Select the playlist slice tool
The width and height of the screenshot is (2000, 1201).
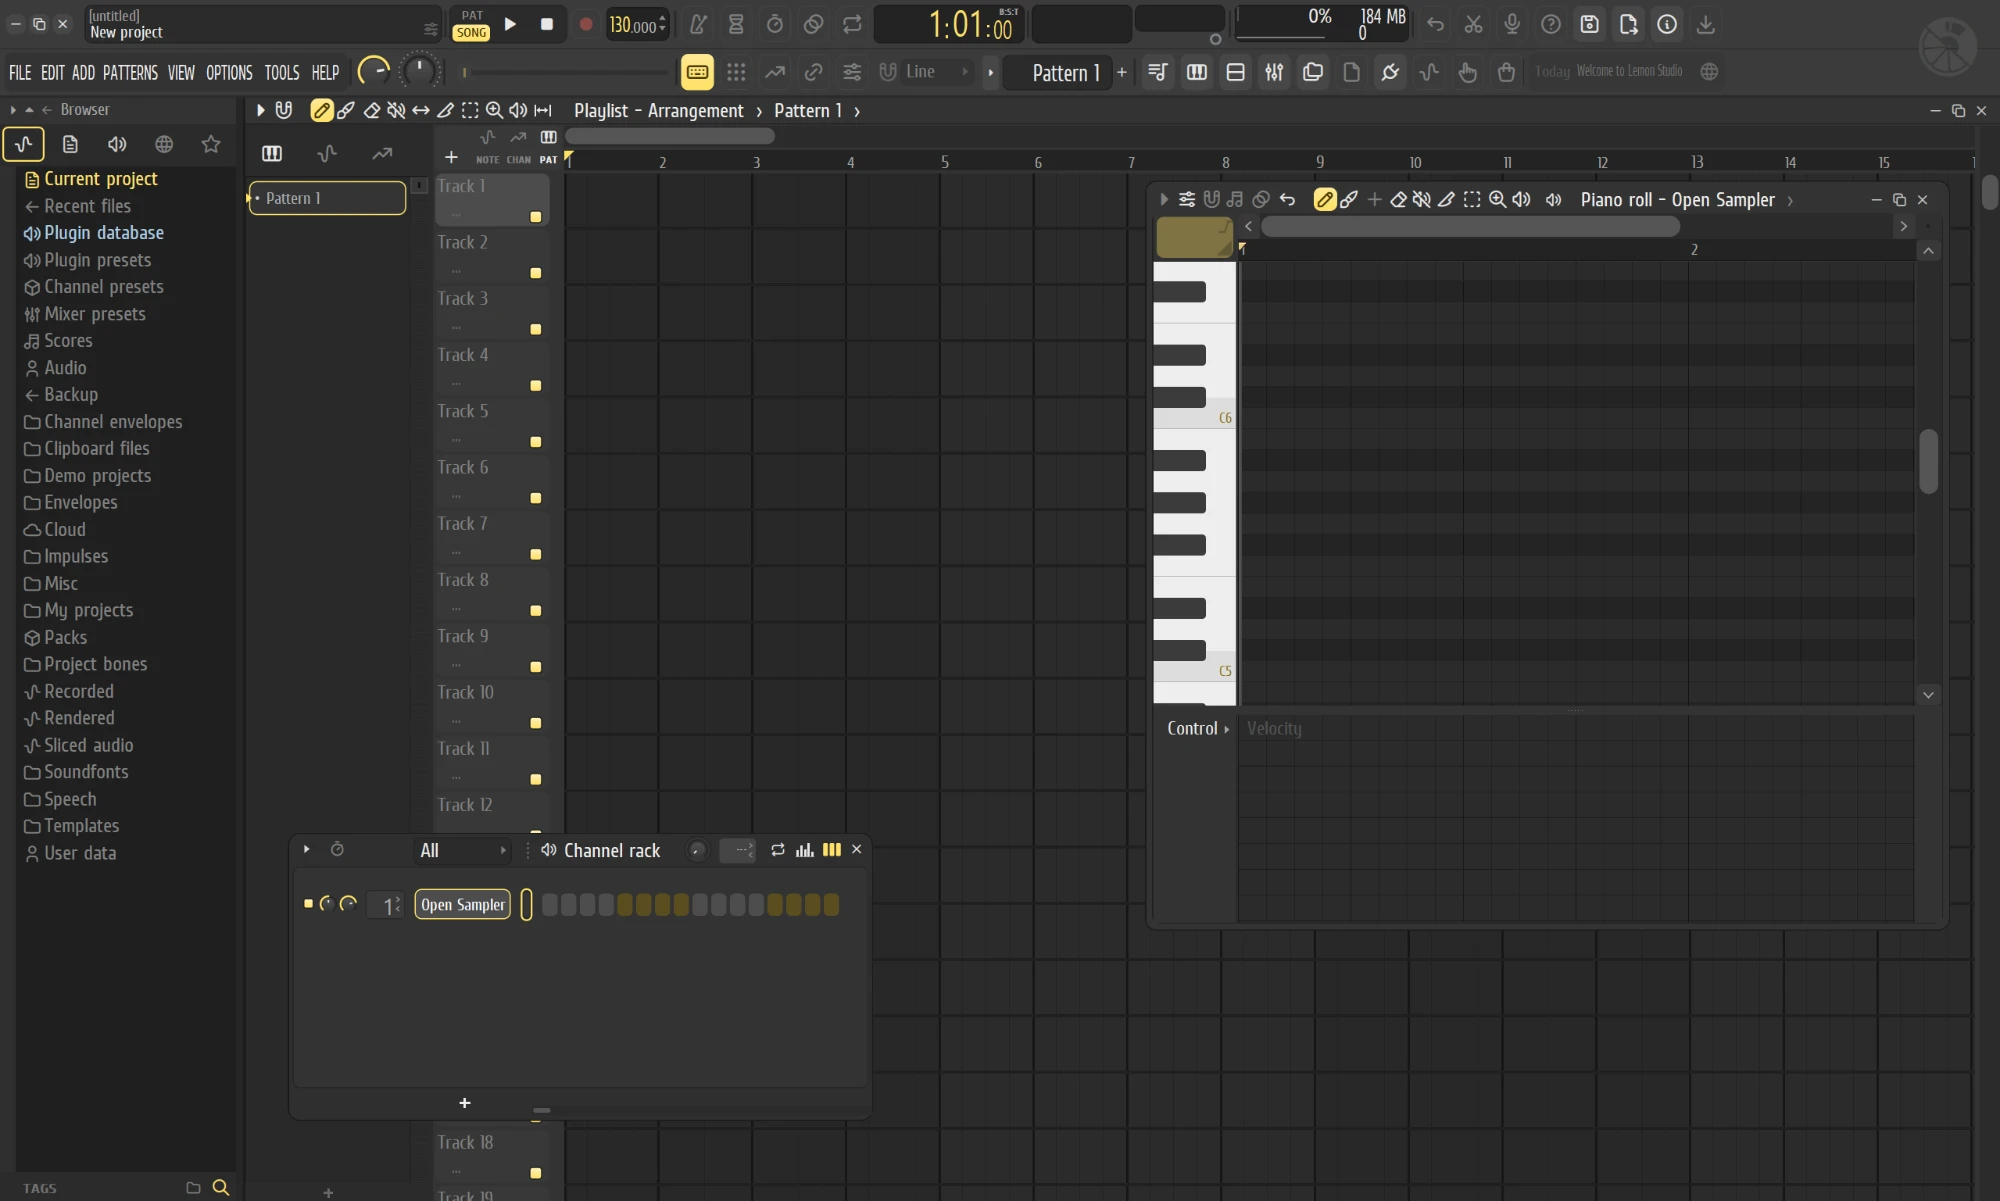[445, 110]
